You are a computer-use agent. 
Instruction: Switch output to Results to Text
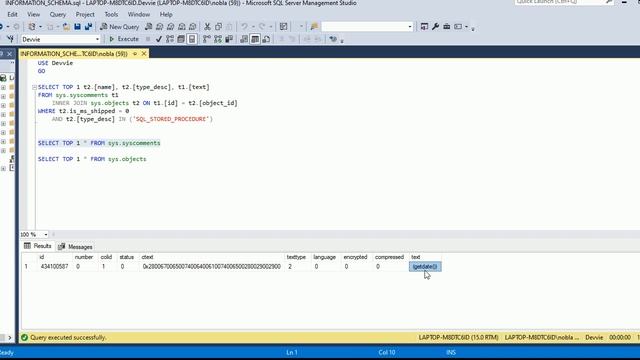(244, 39)
